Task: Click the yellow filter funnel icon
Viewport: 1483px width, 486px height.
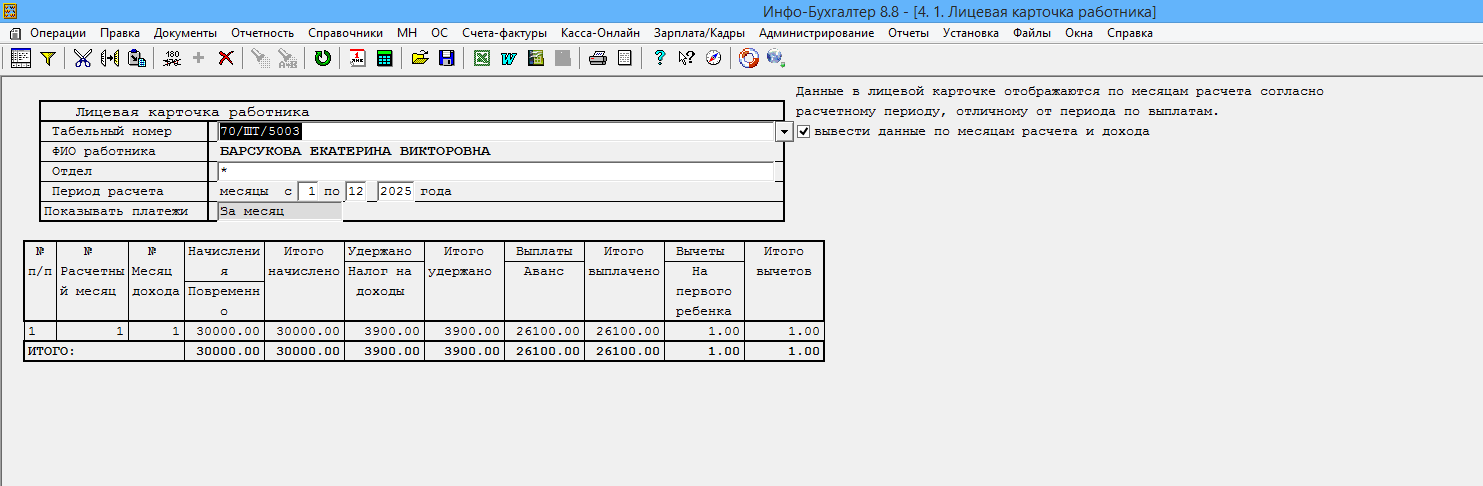Action: [x=47, y=58]
